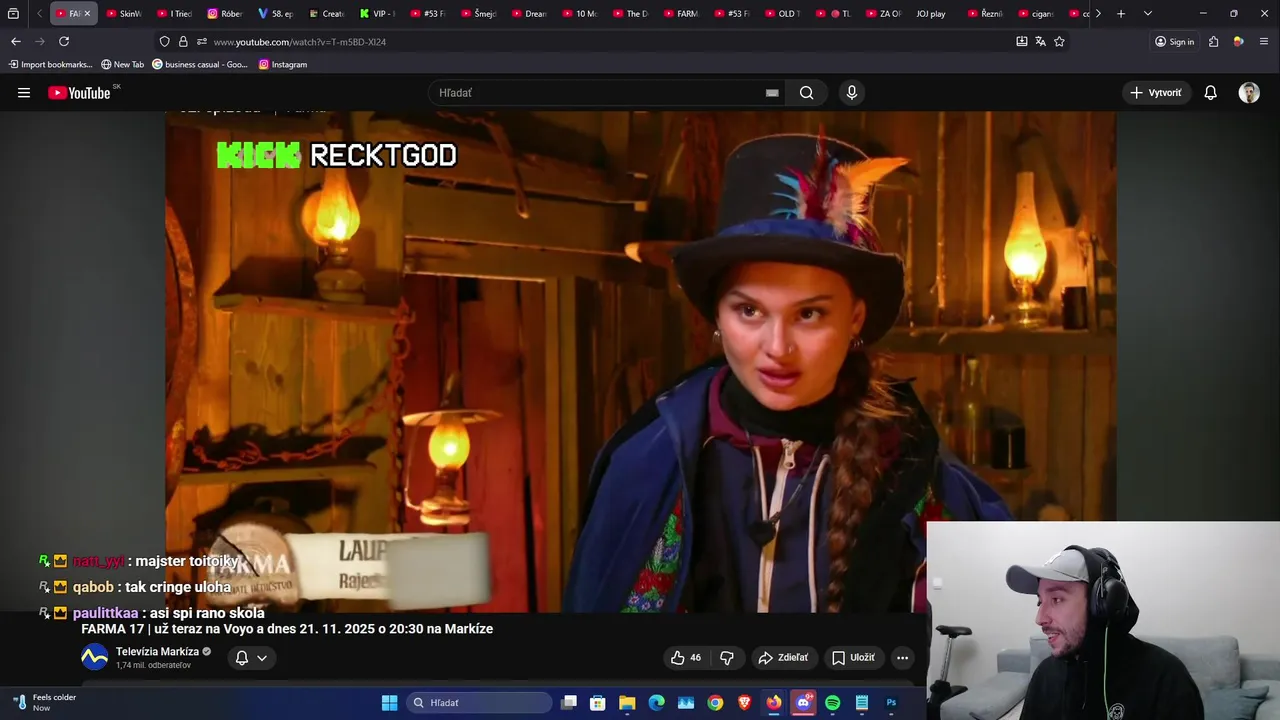Open Microsoft Store from the taskbar
Viewport: 1280px width, 720px height.
point(598,703)
